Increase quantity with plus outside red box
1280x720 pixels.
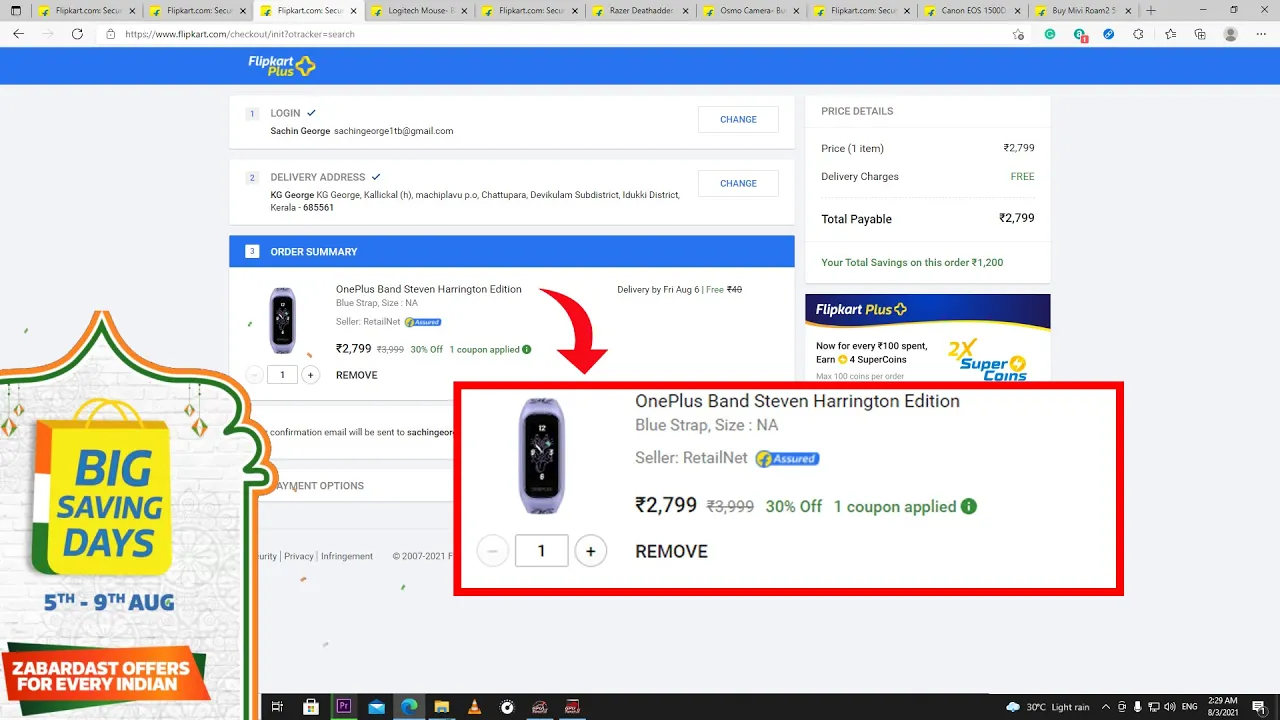[310, 375]
